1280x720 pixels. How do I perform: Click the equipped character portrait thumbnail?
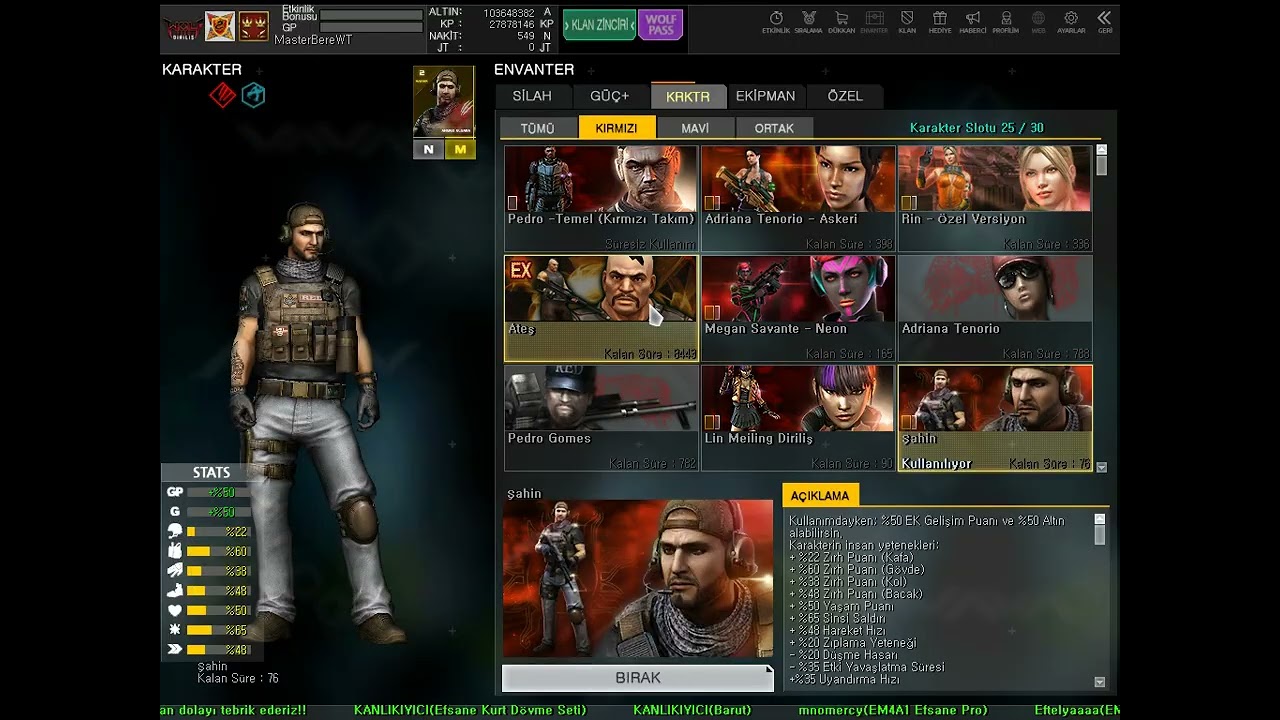[x=444, y=102]
